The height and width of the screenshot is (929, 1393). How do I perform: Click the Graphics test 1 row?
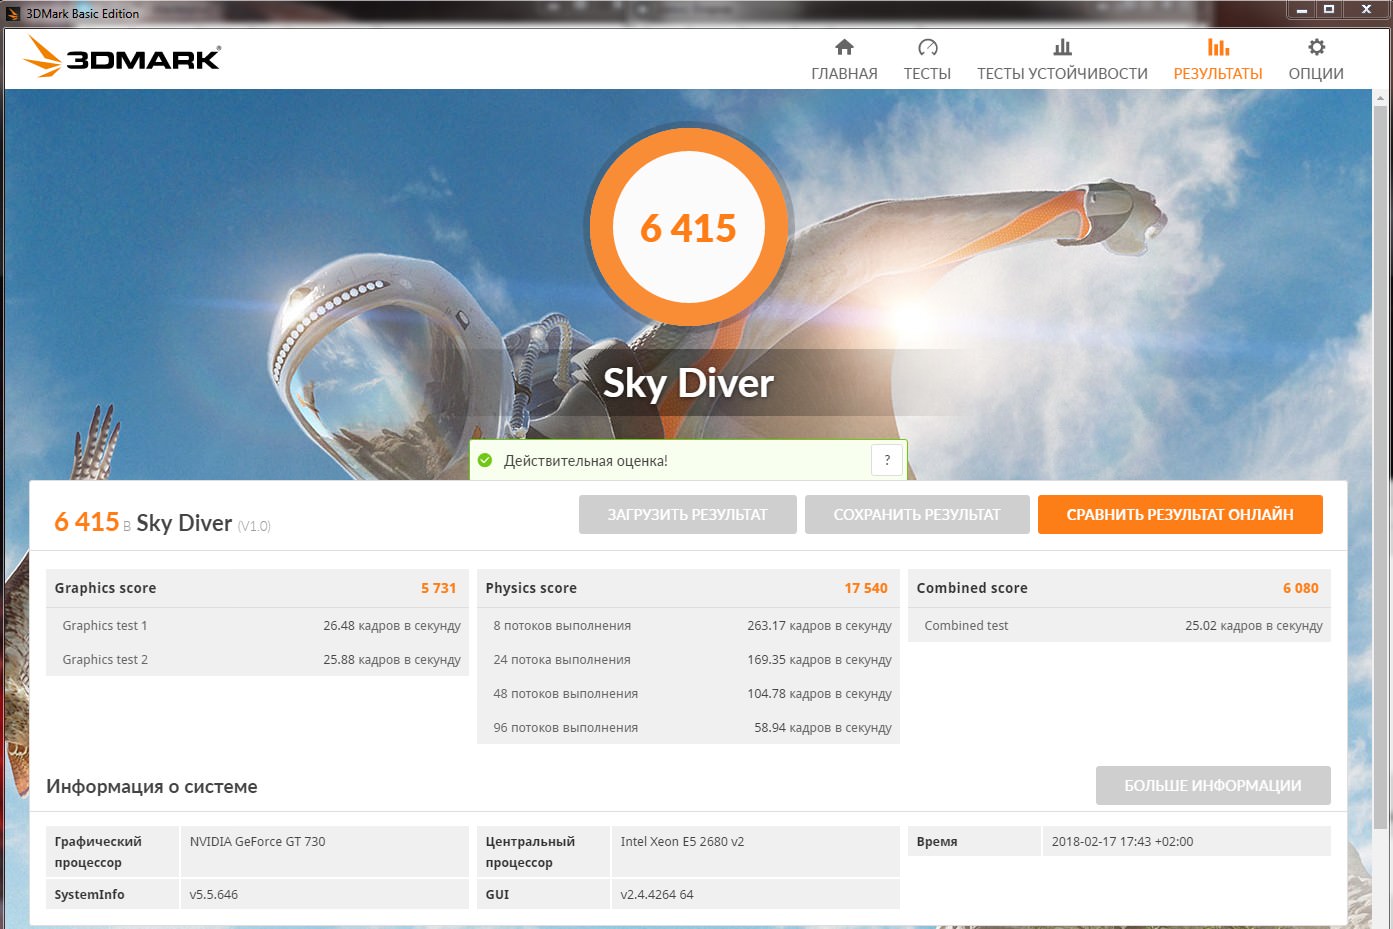(257, 625)
